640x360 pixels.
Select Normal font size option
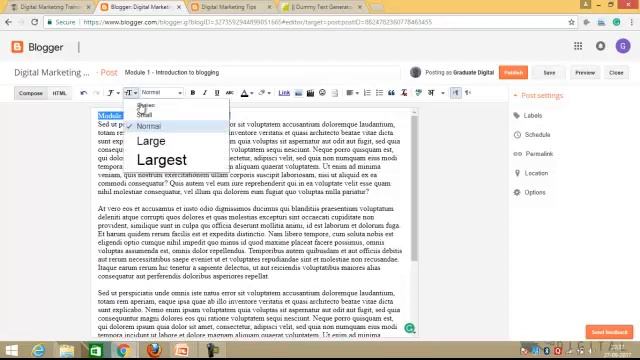[x=176, y=126]
